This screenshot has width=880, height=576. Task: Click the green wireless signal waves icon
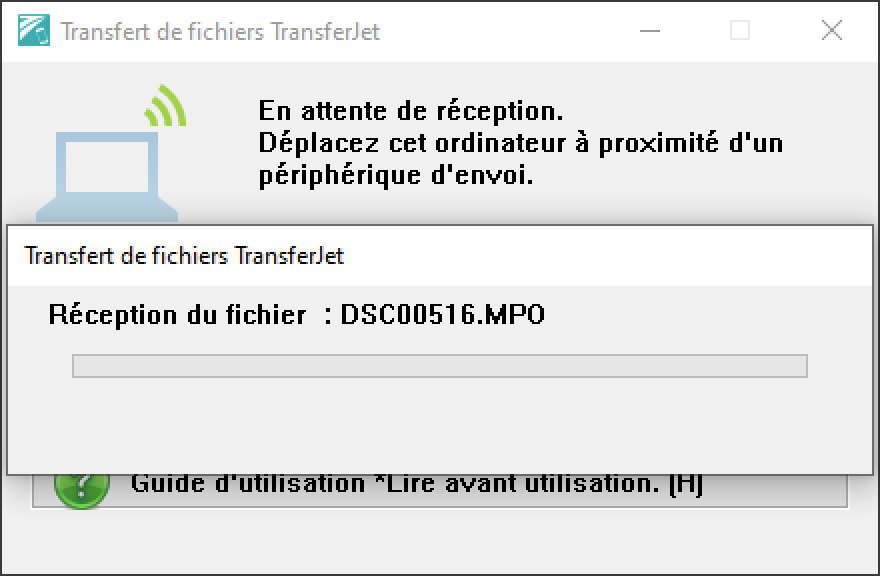coord(166,105)
